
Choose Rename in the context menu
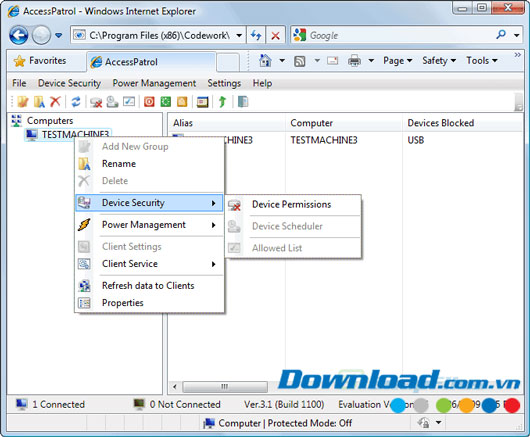pyautogui.click(x=149, y=164)
